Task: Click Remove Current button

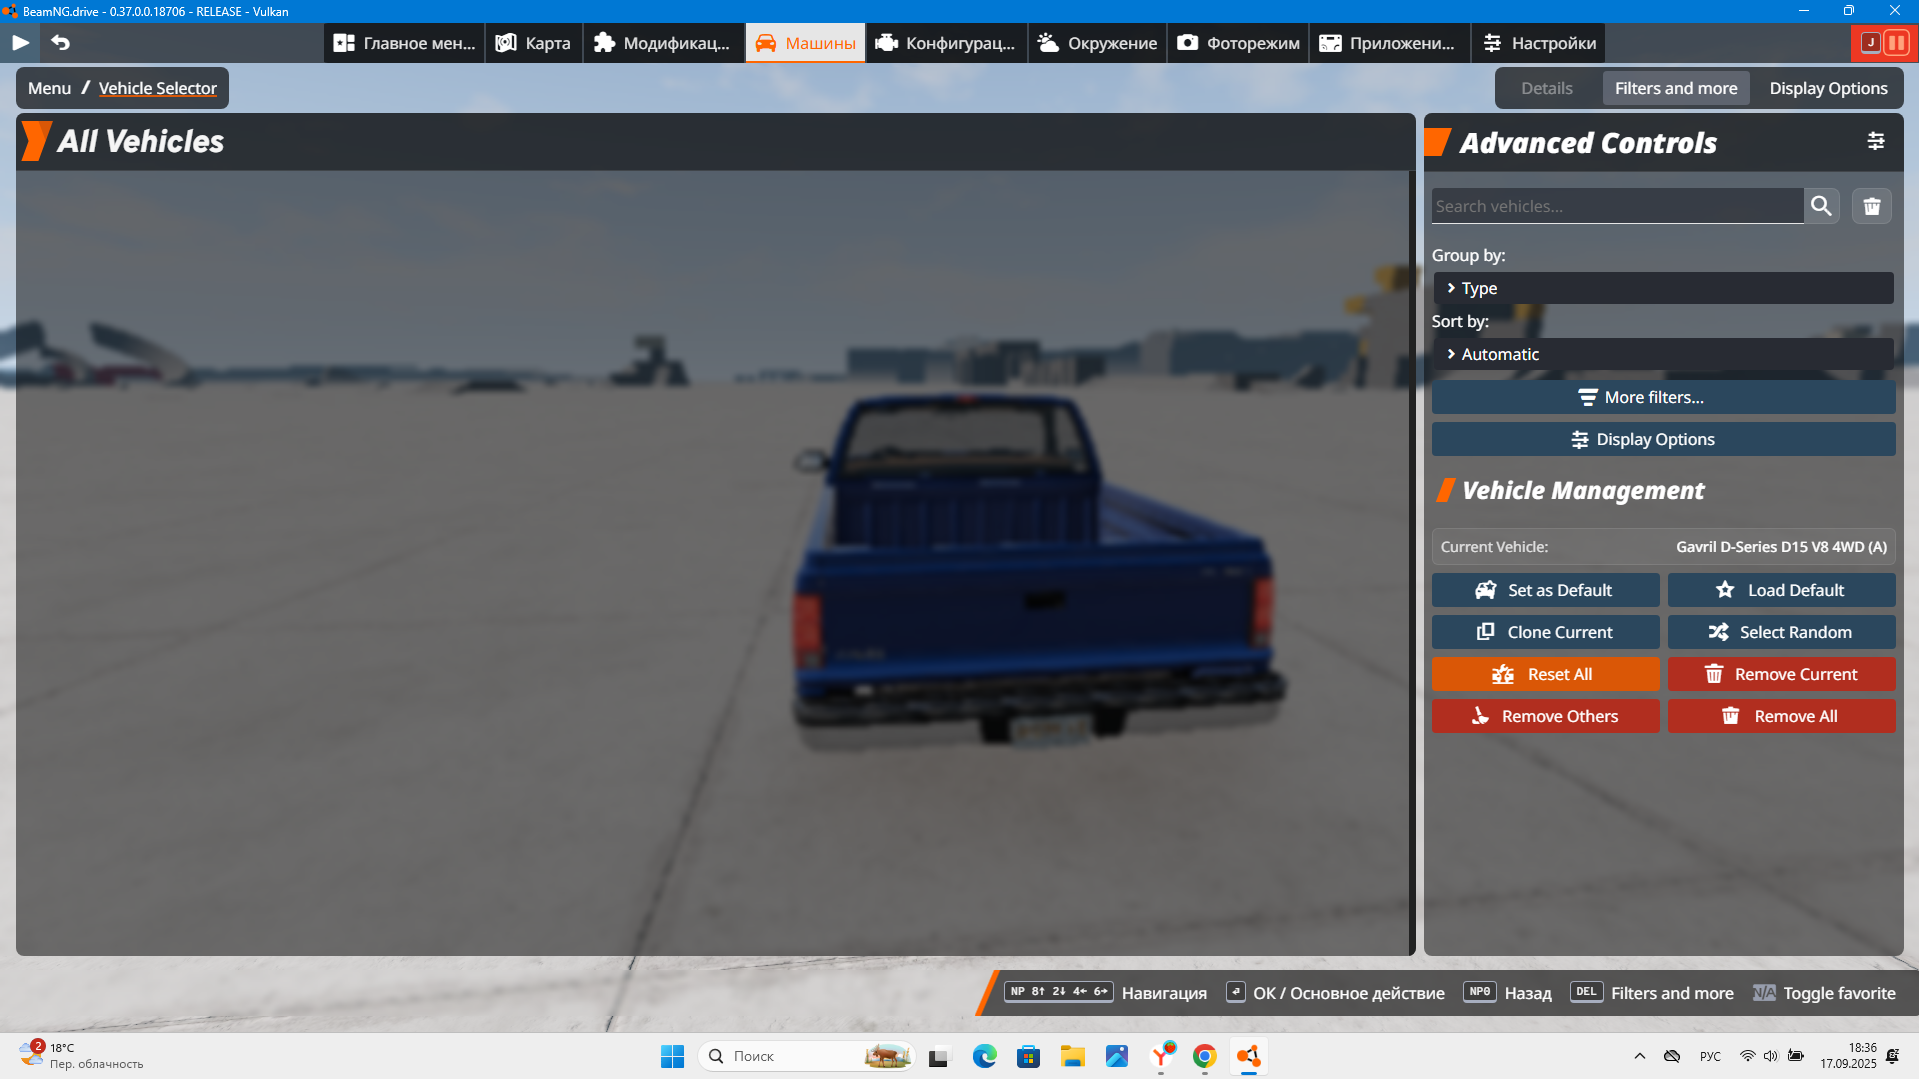Action: 1781,674
